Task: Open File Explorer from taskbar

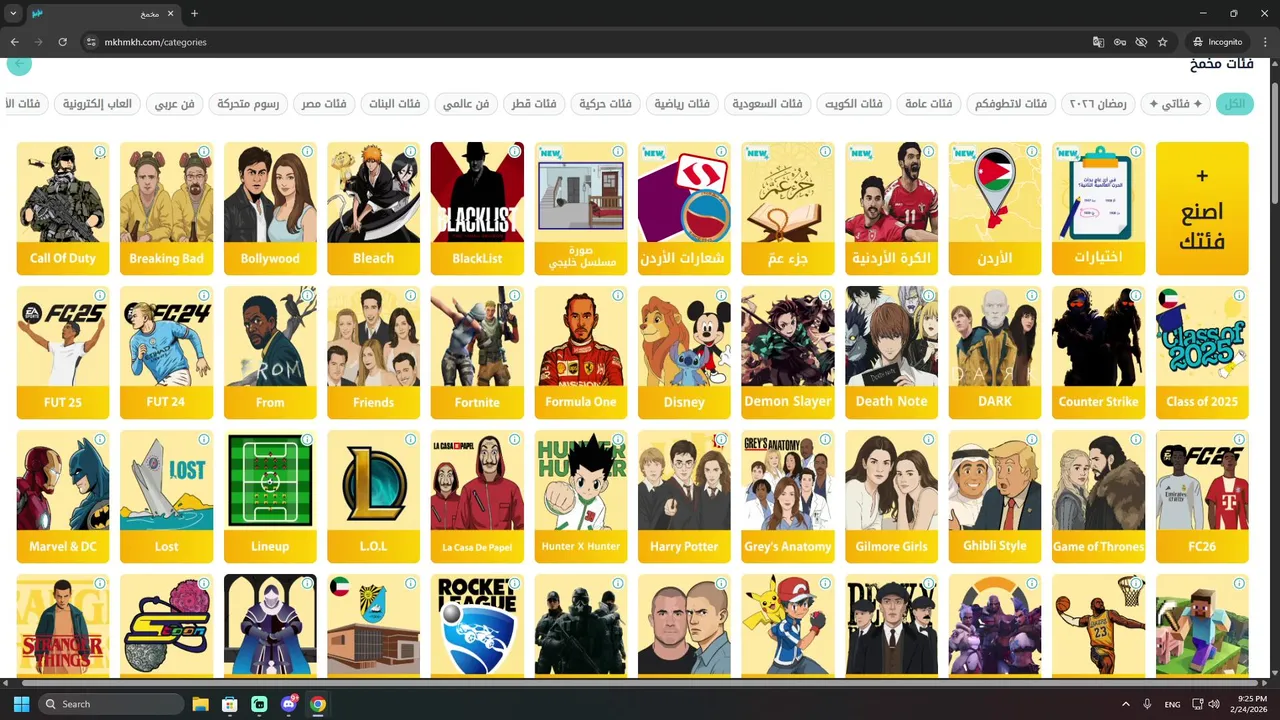Action: 200,704
